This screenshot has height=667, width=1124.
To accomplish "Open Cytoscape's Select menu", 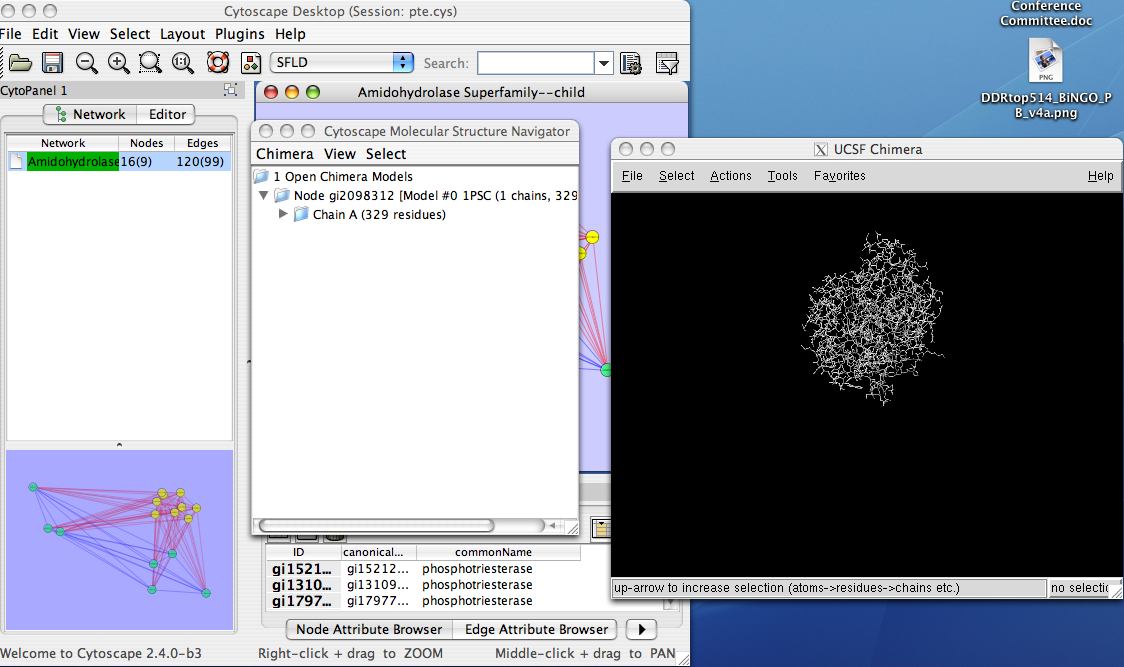I will click(x=130, y=34).
